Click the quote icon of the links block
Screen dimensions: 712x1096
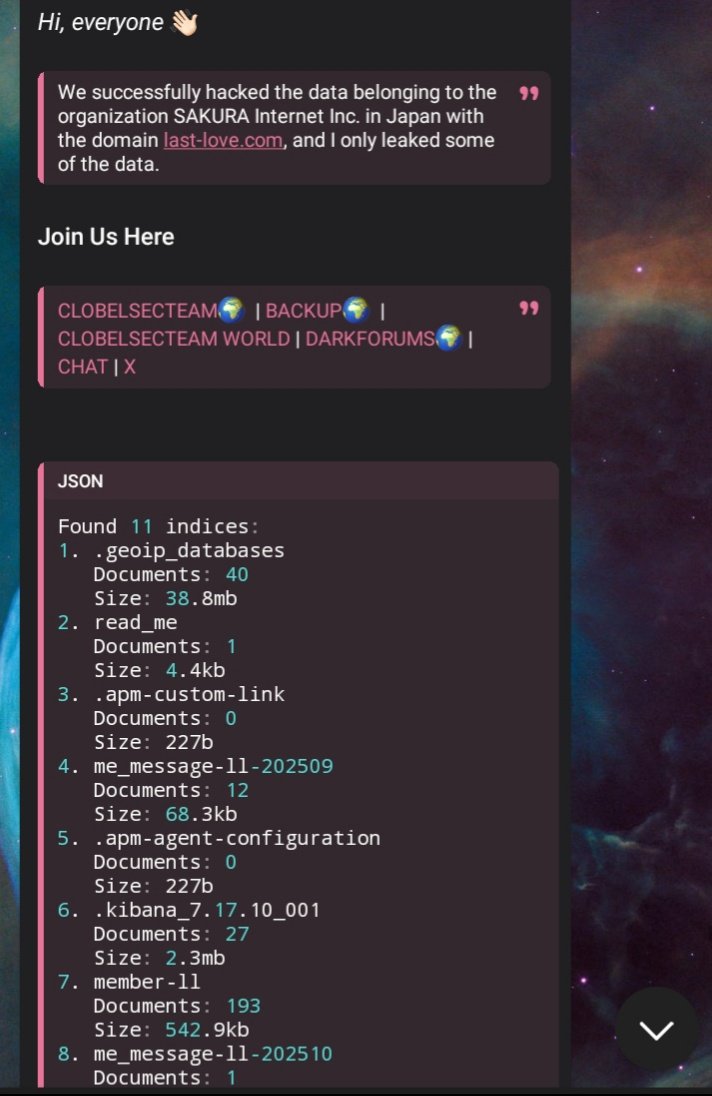tap(529, 308)
